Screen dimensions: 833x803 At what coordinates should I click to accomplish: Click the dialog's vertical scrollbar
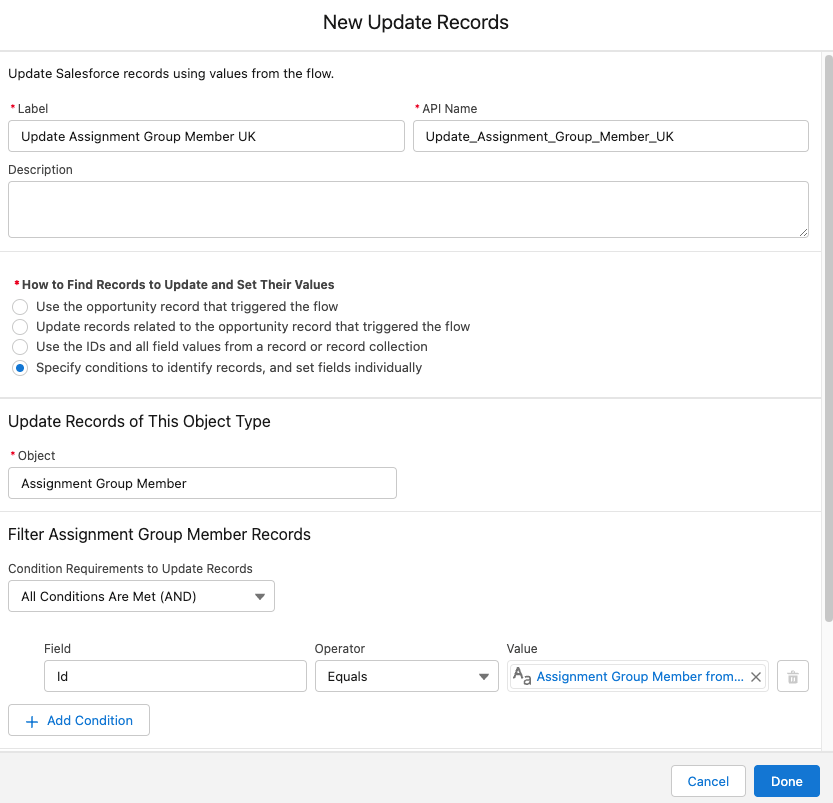pos(826,340)
